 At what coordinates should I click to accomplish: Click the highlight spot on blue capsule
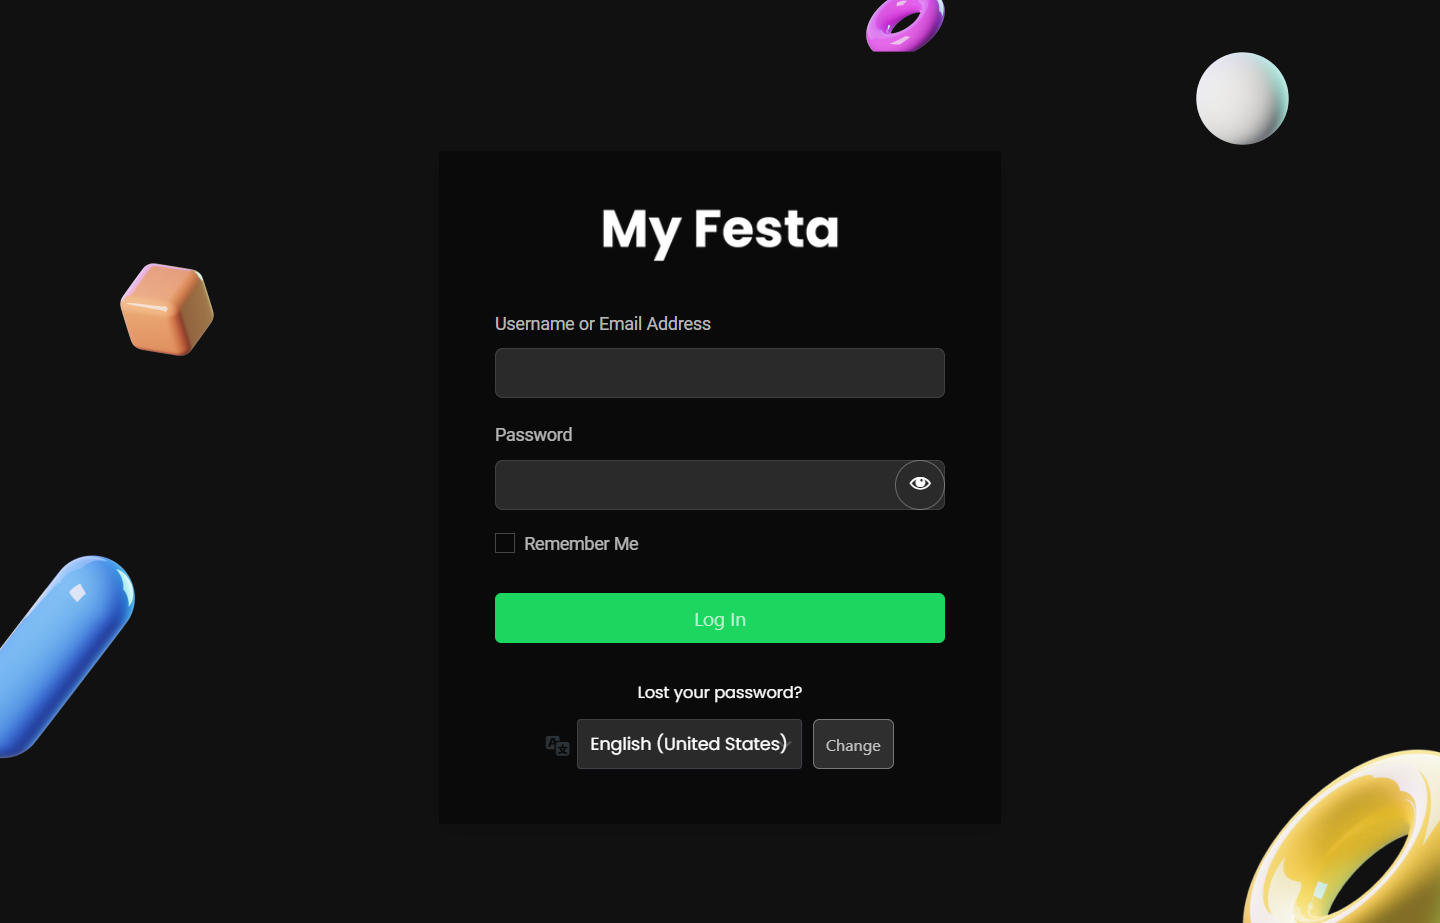pyautogui.click(x=77, y=593)
